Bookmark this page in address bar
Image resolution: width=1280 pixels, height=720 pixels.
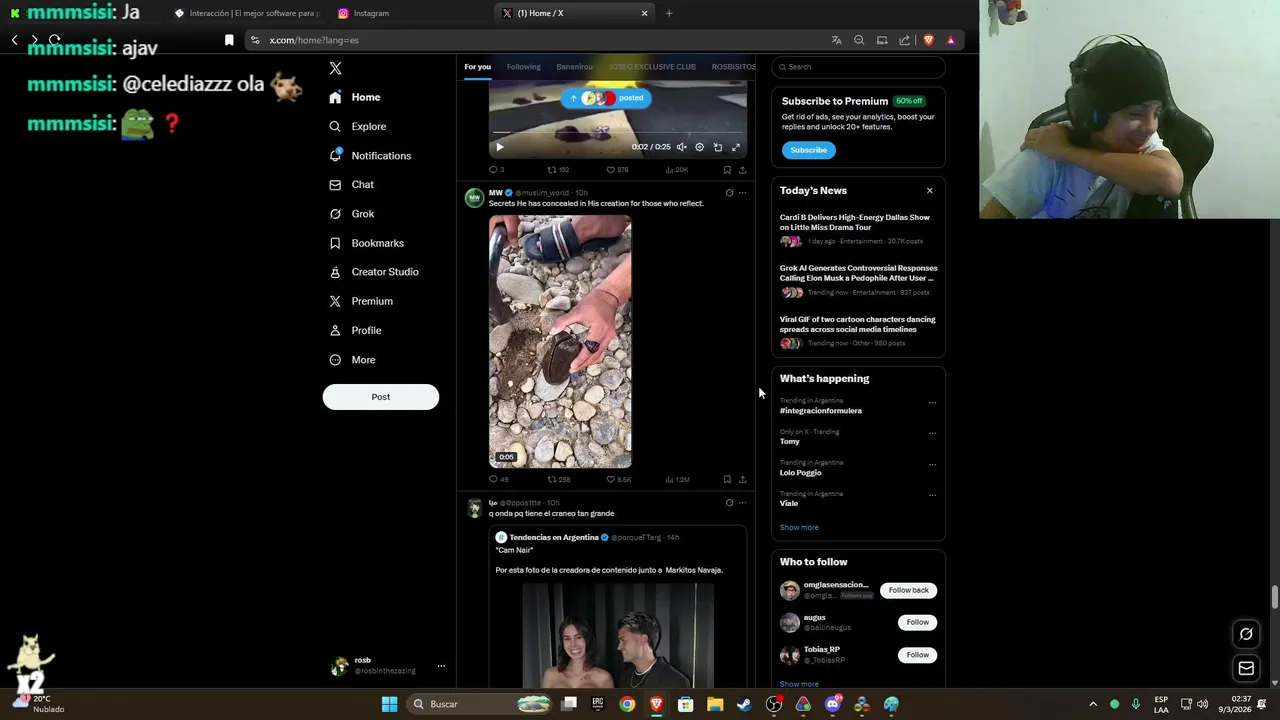tap(229, 40)
